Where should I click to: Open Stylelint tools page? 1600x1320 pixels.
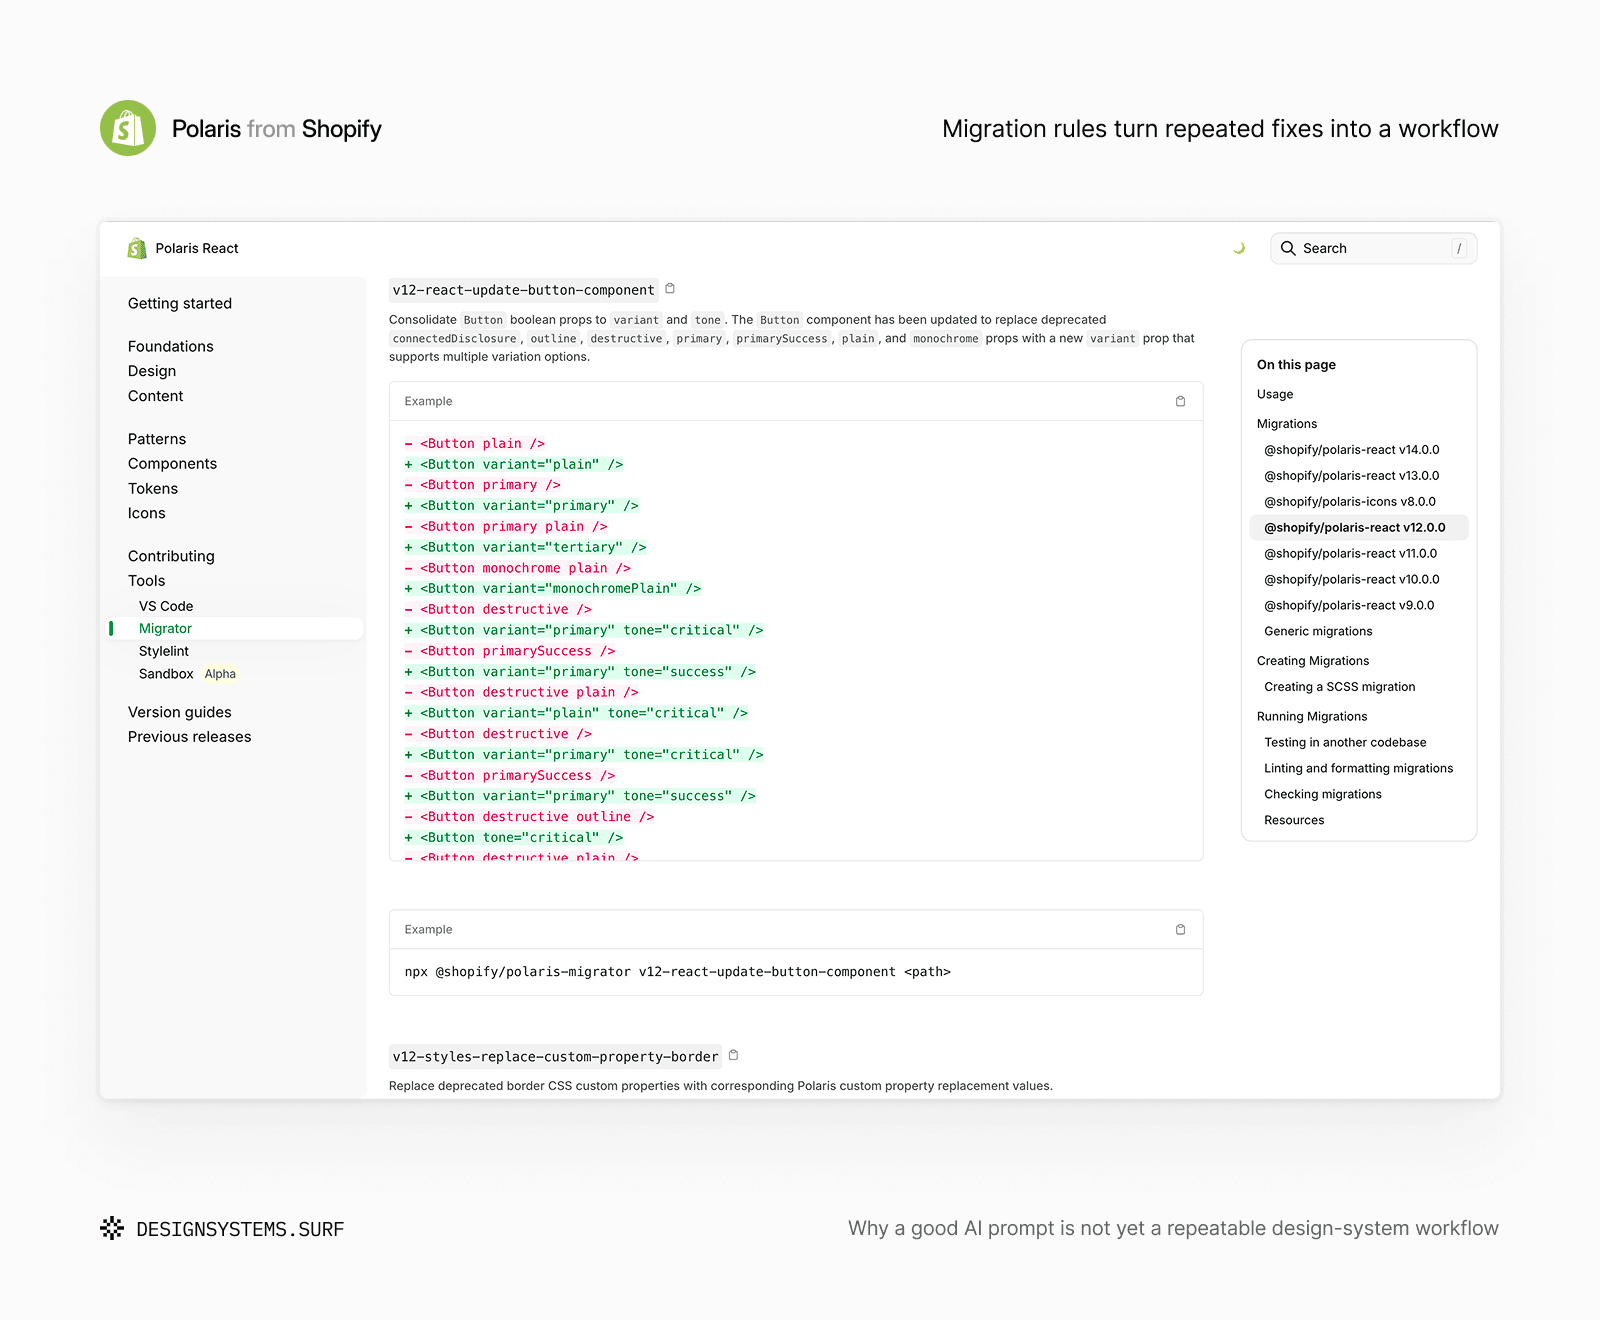click(164, 651)
